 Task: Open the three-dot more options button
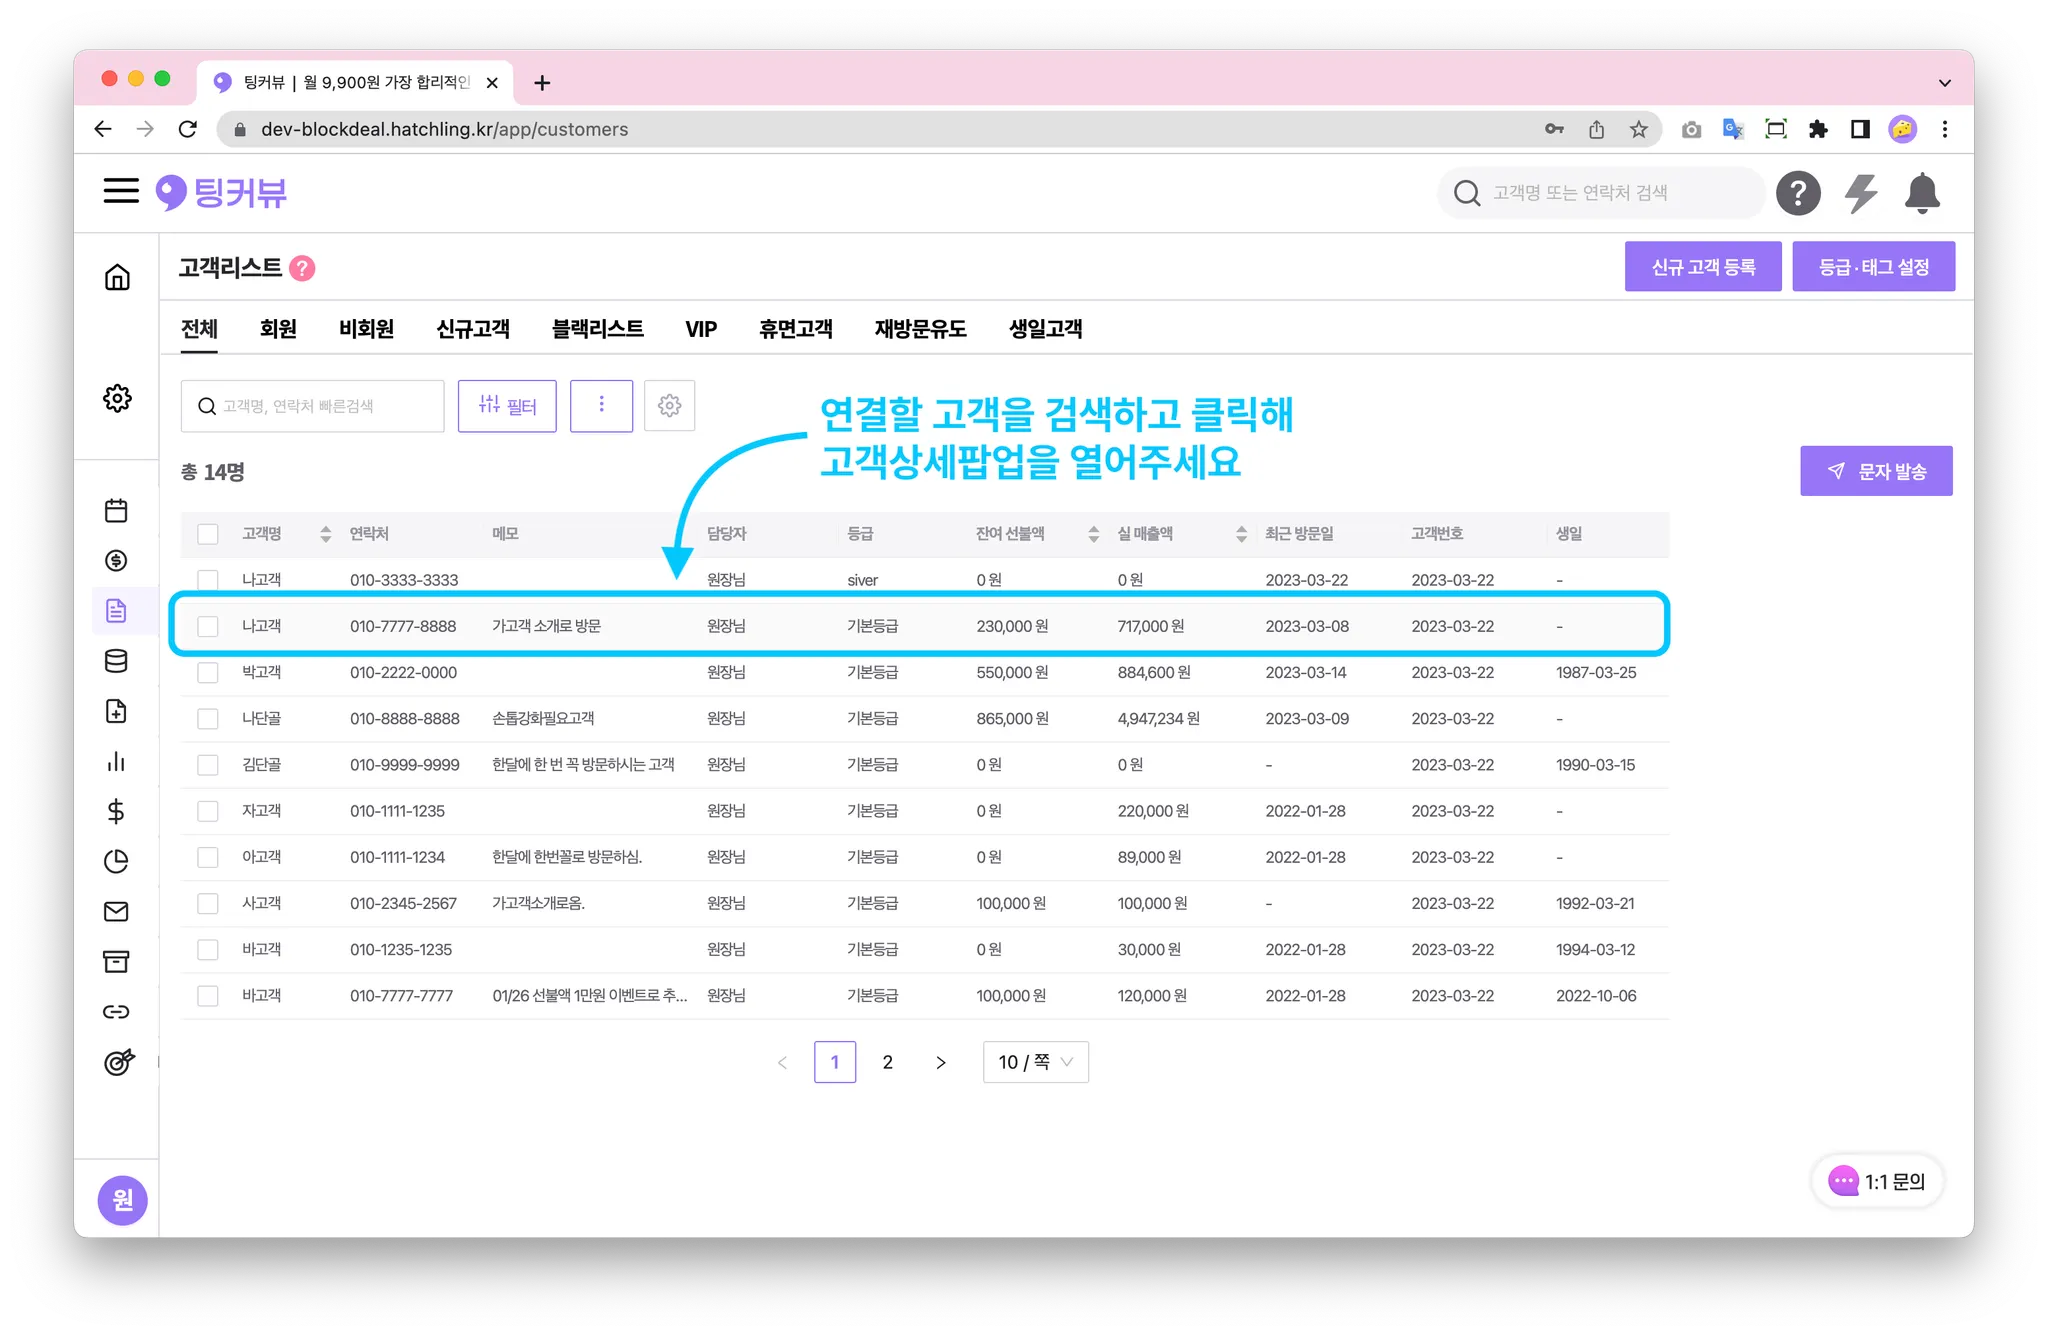[x=601, y=405]
